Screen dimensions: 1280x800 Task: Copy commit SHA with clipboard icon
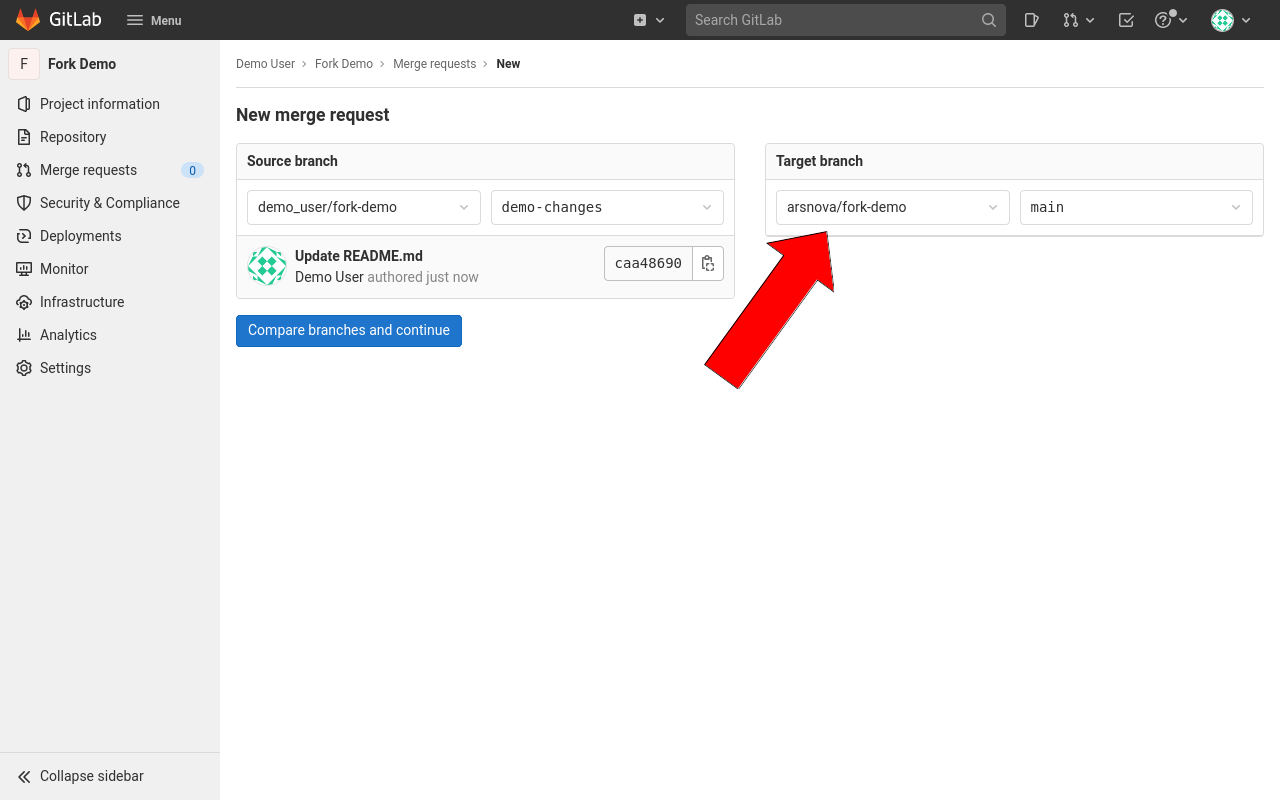point(708,263)
